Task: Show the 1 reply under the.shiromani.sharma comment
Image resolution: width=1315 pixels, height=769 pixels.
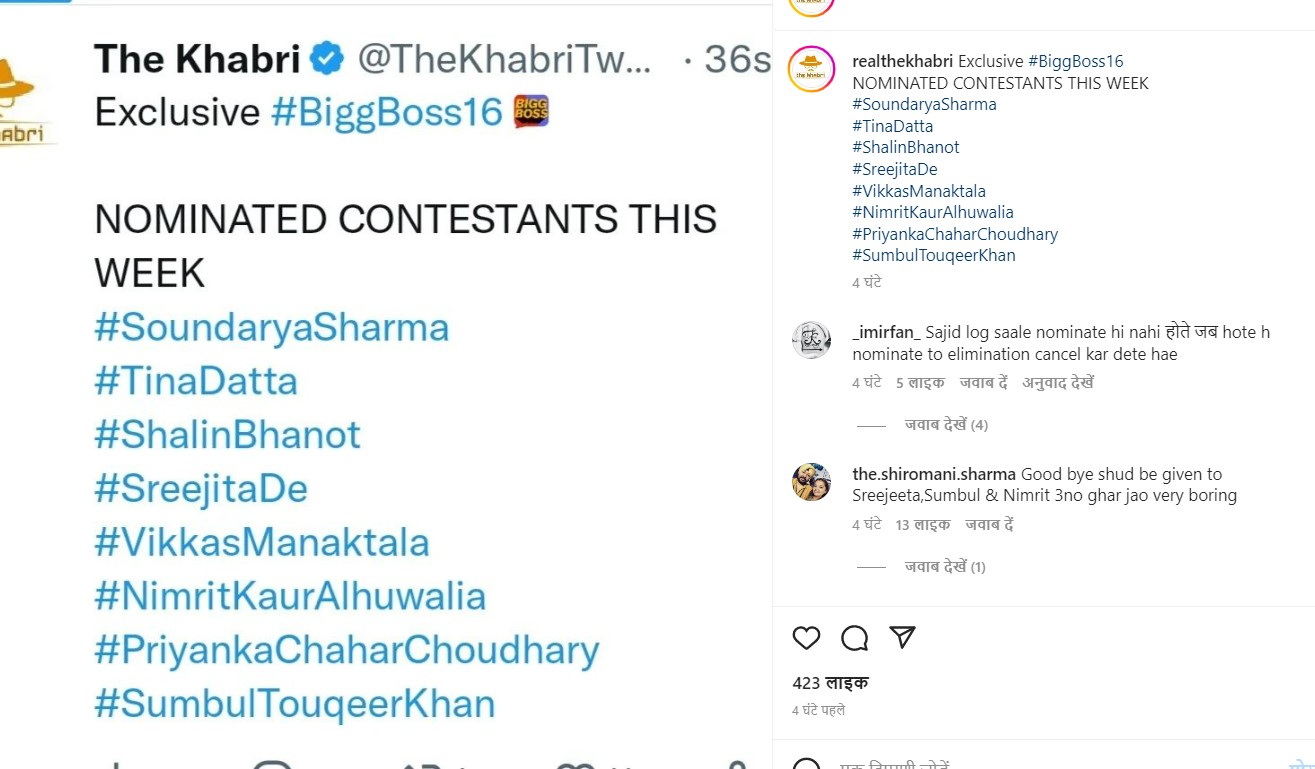Action: [x=945, y=567]
